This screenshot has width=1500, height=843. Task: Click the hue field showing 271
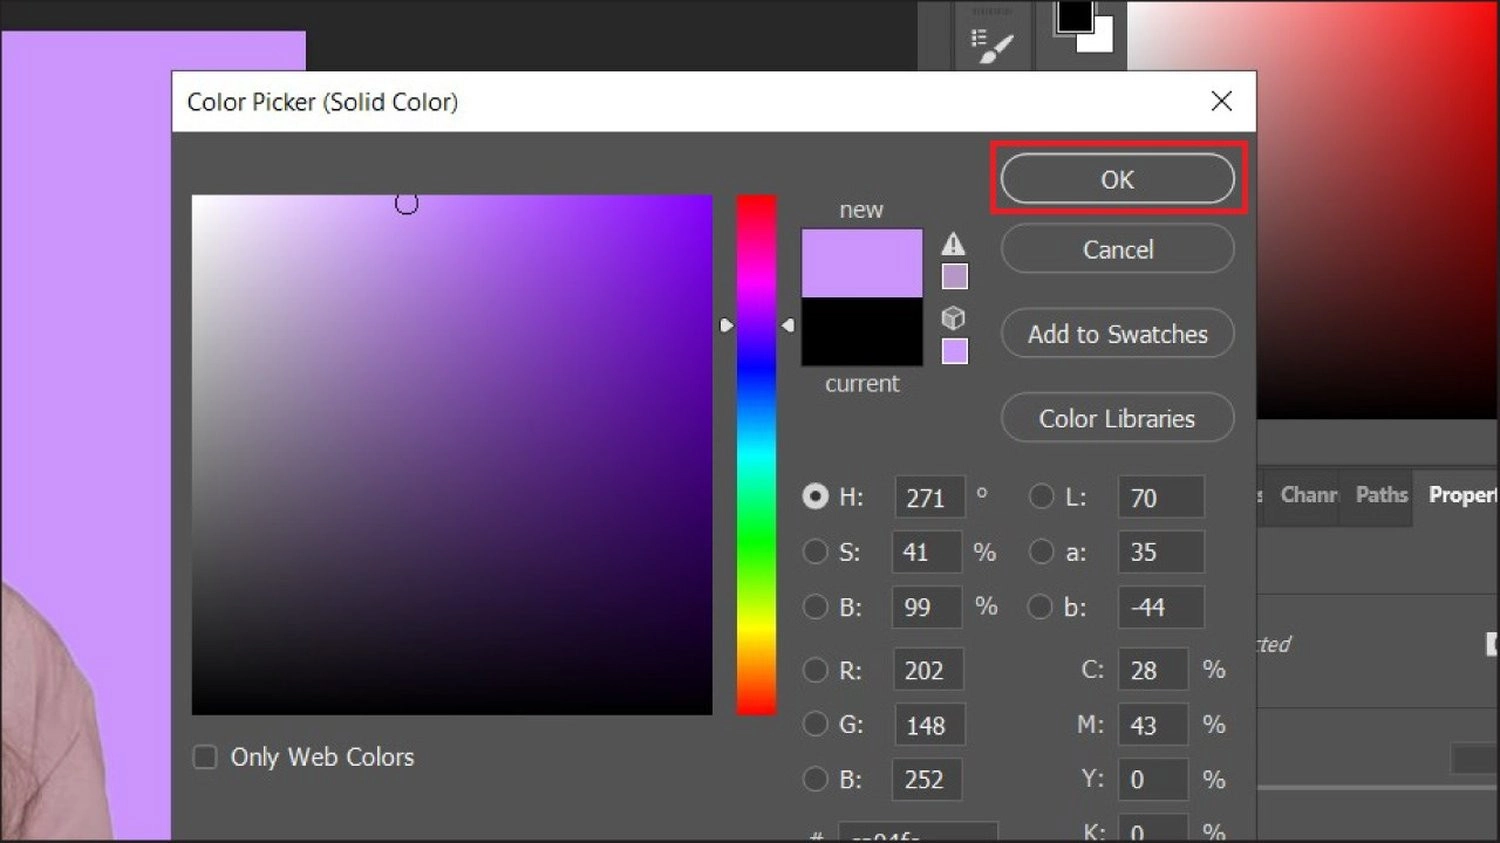point(929,497)
